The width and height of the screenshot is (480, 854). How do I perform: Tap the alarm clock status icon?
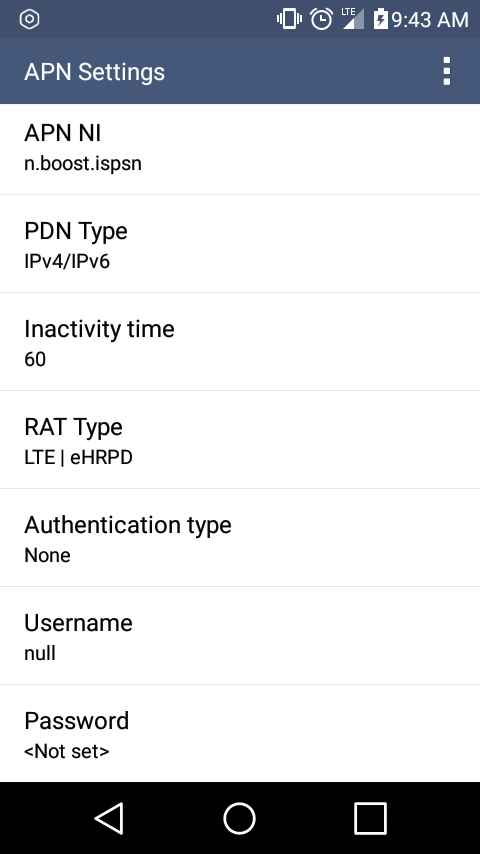point(321,19)
